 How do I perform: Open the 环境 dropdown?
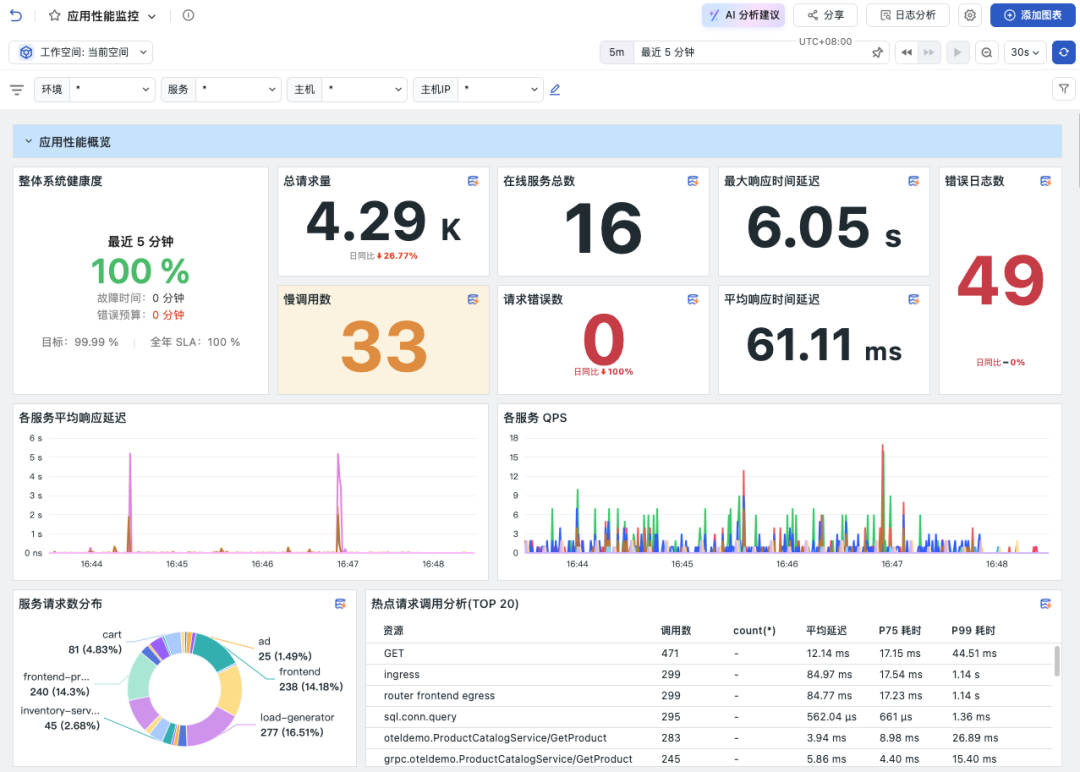(x=94, y=90)
